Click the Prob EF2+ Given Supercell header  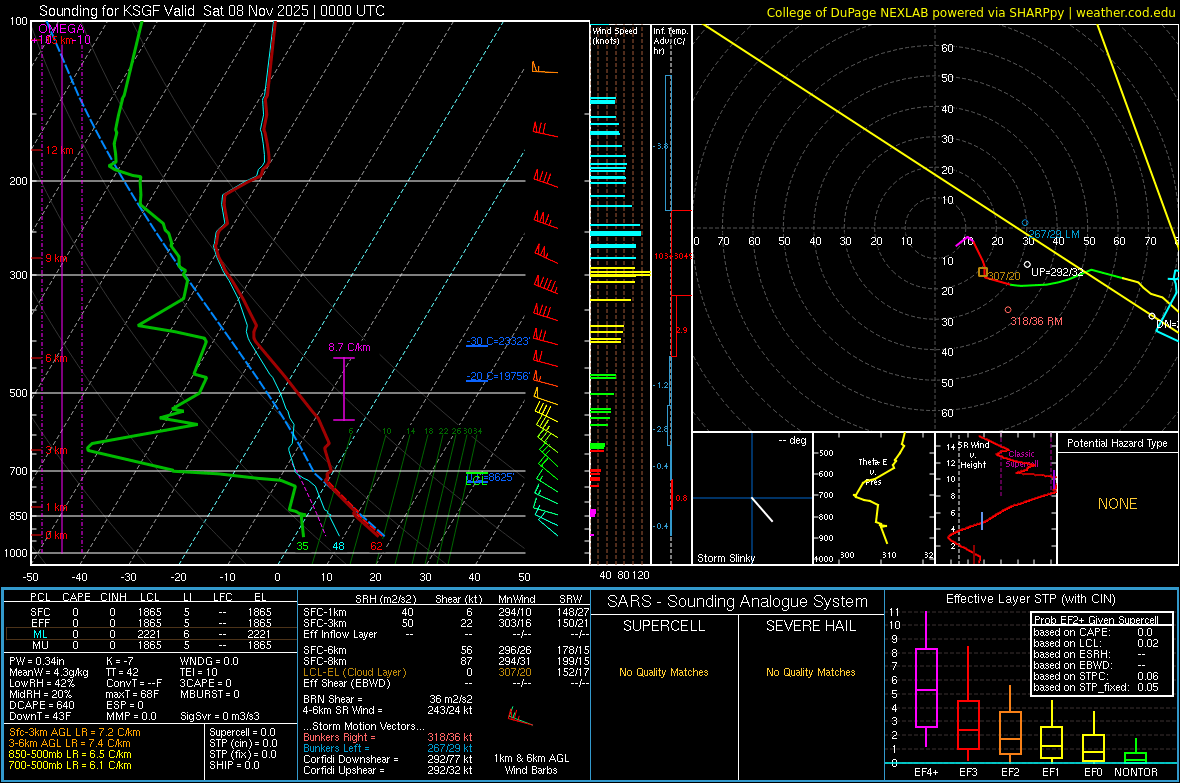click(1096, 620)
